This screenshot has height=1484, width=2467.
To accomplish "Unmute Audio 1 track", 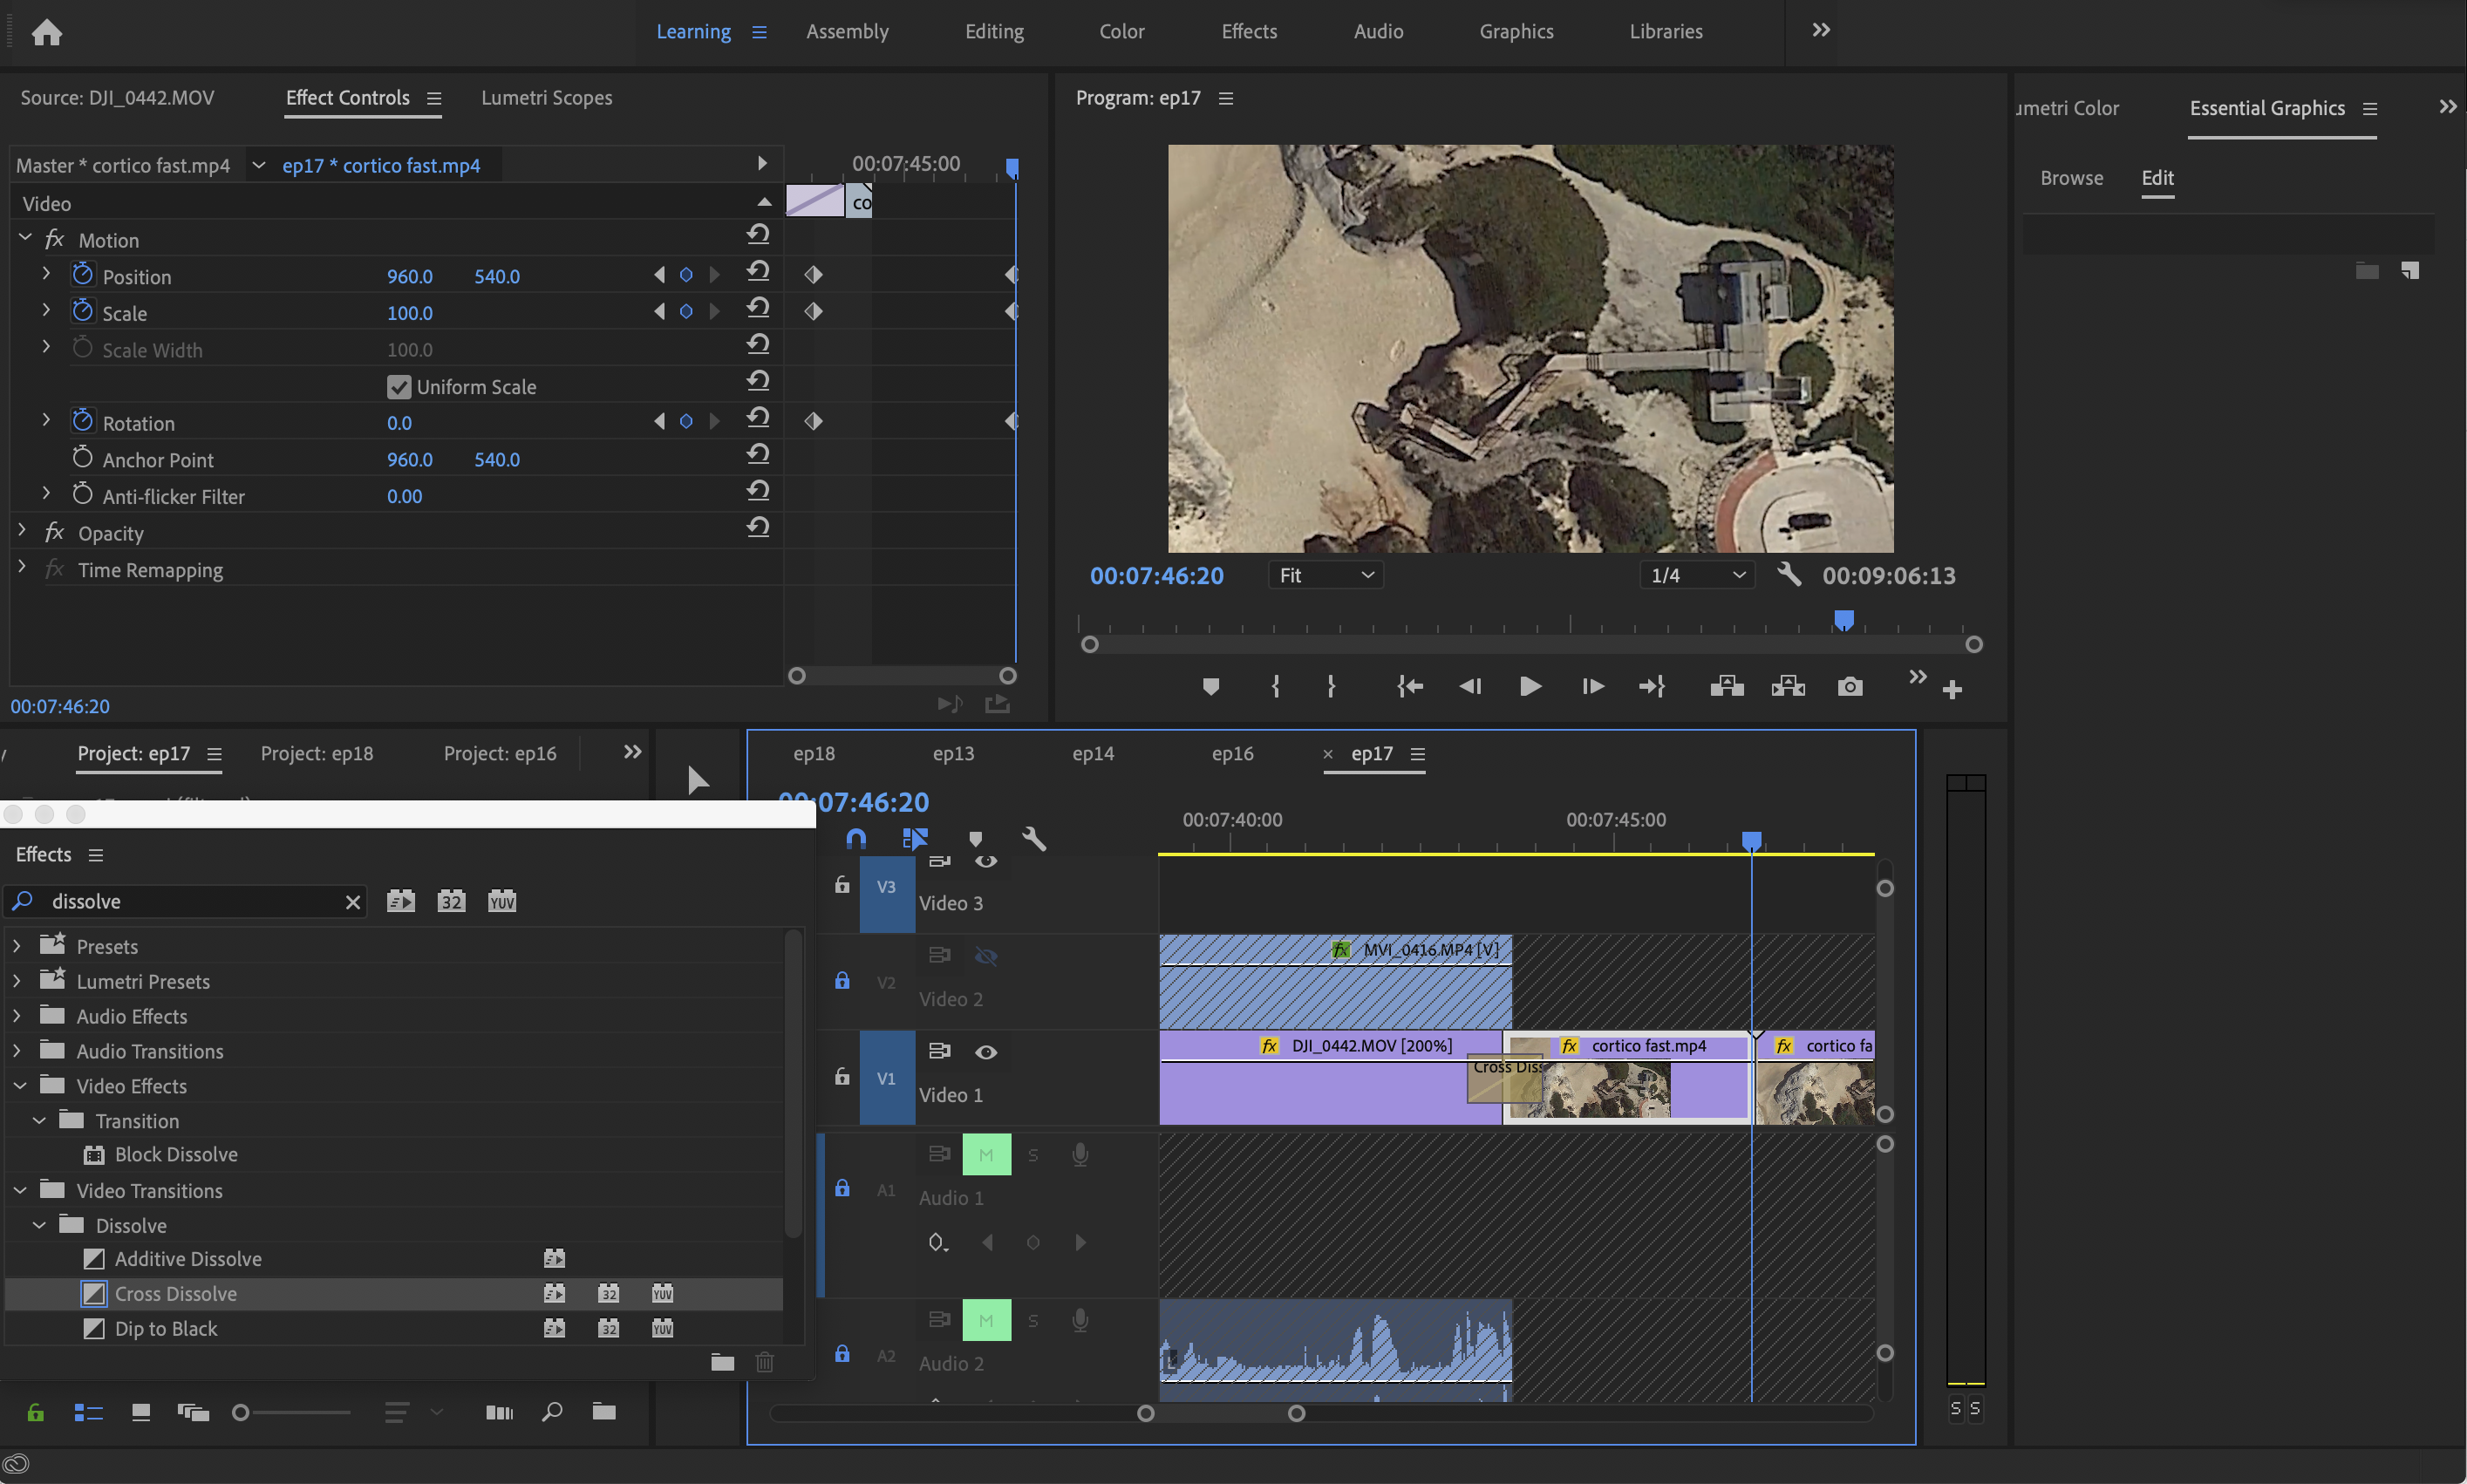I will (986, 1155).
